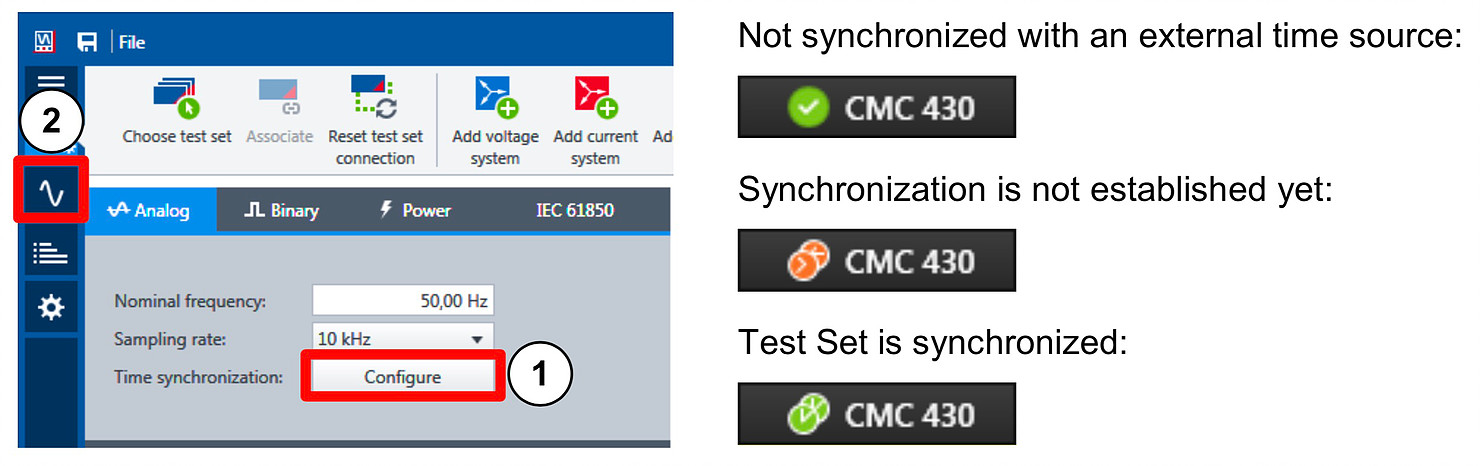Open the Sampling rate dropdown
Viewport: 1480px width, 466px height.
[402, 339]
